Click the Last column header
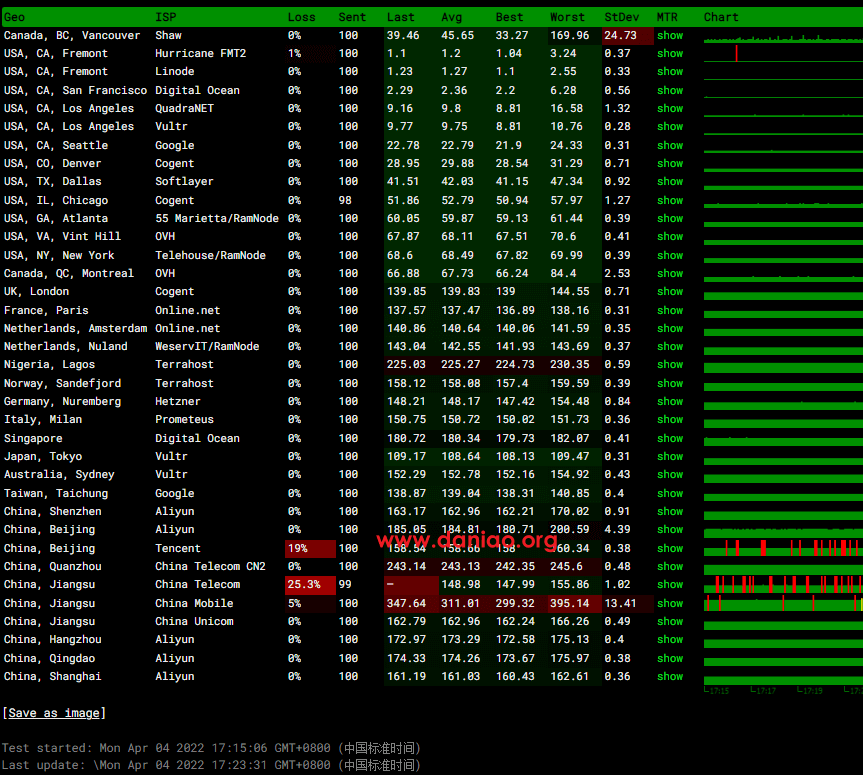Image resolution: width=863 pixels, height=775 pixels. 401,17
